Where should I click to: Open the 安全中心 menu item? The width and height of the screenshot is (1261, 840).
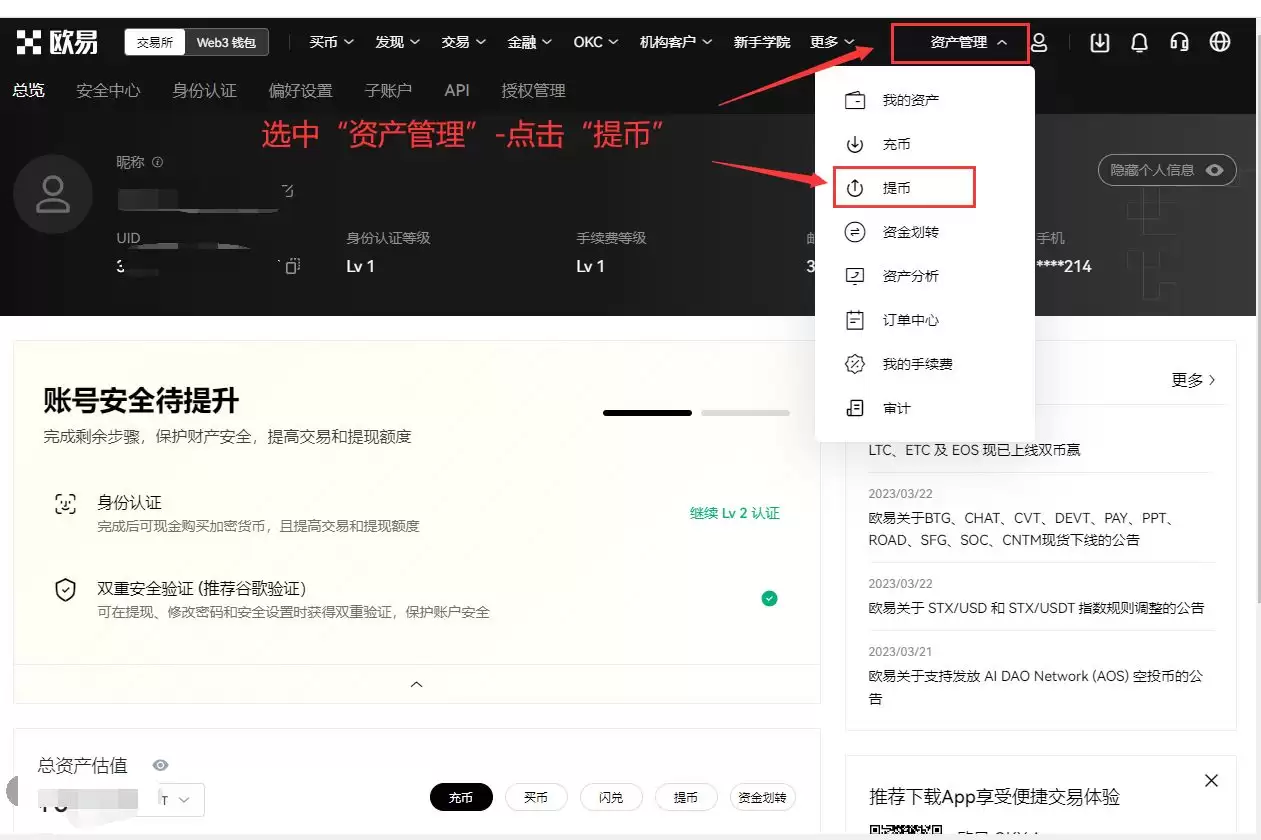click(108, 90)
